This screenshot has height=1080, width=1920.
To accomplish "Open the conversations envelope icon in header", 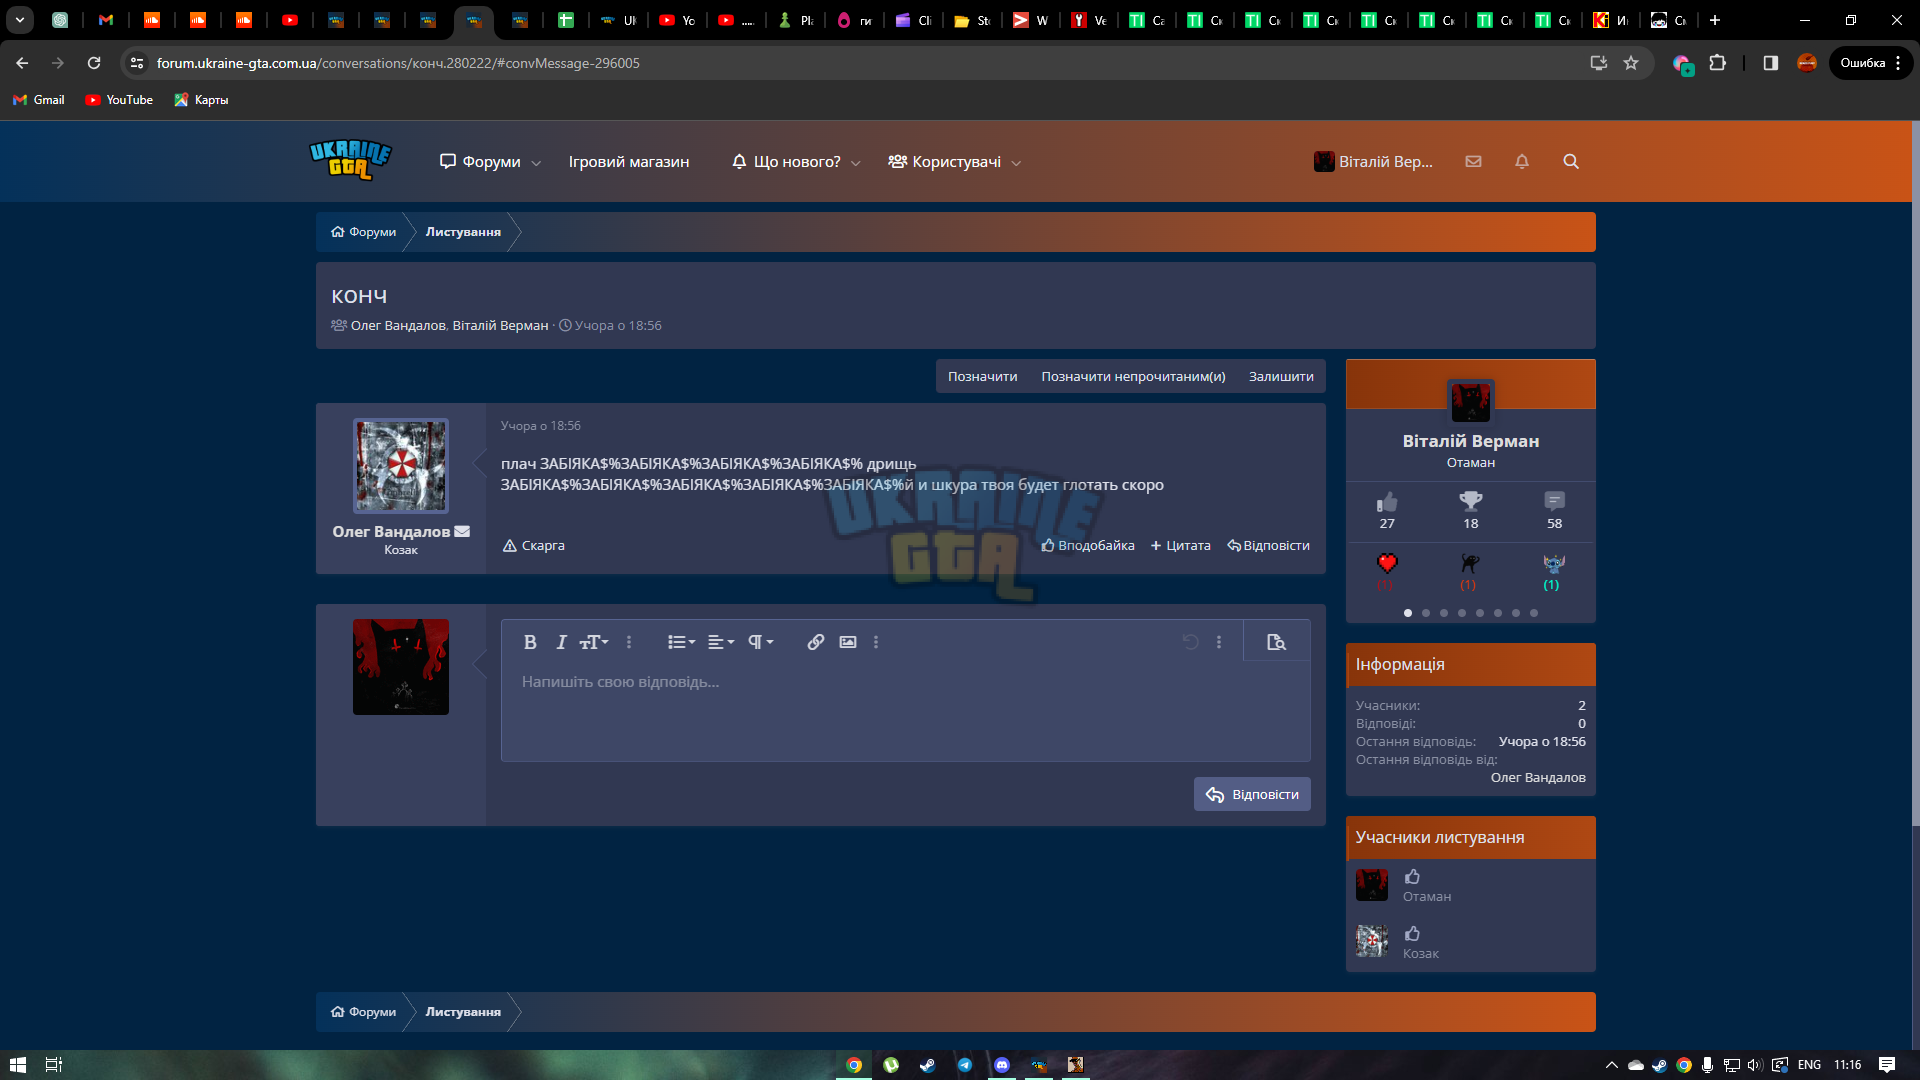I will 1473,161.
